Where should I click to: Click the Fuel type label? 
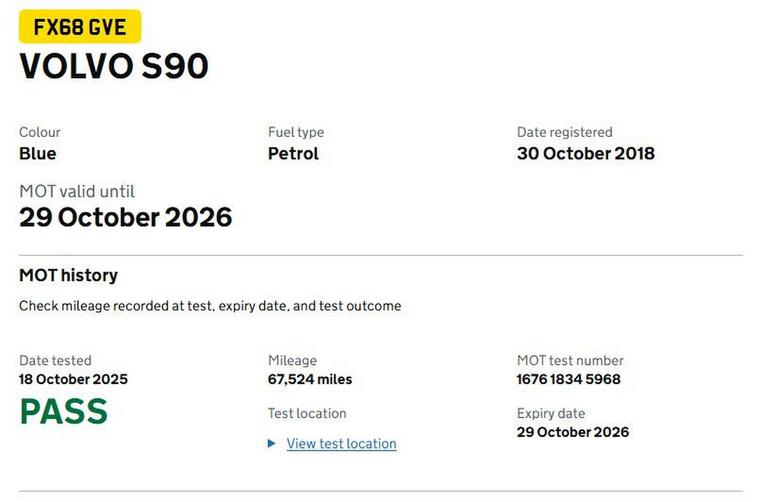[296, 132]
